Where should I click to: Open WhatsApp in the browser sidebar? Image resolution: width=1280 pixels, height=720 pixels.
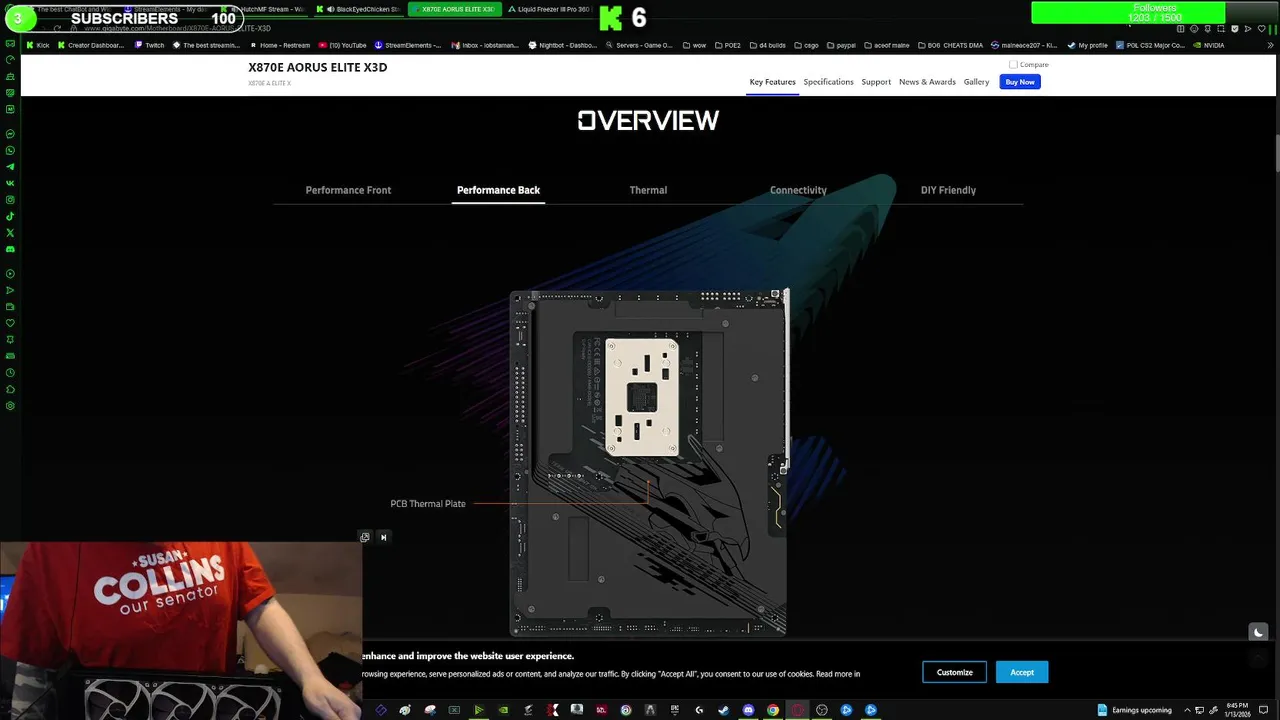(10, 150)
